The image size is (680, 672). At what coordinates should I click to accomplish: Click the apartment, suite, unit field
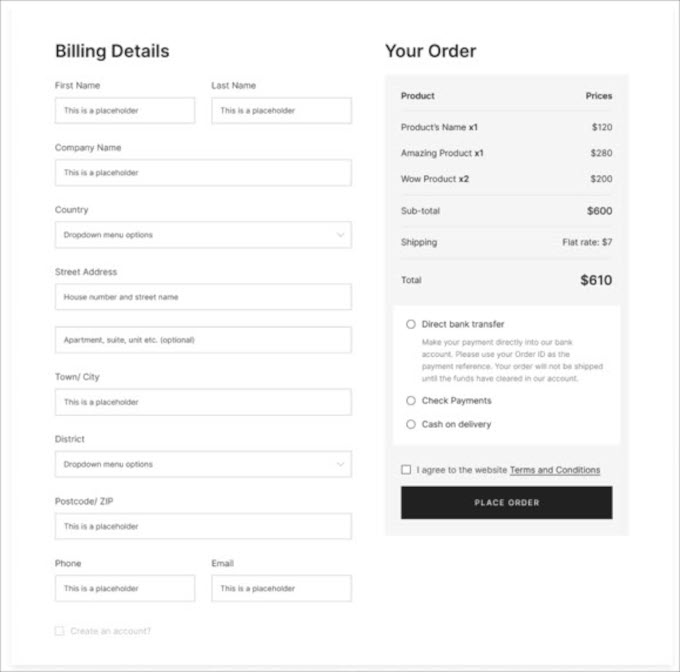click(x=203, y=340)
